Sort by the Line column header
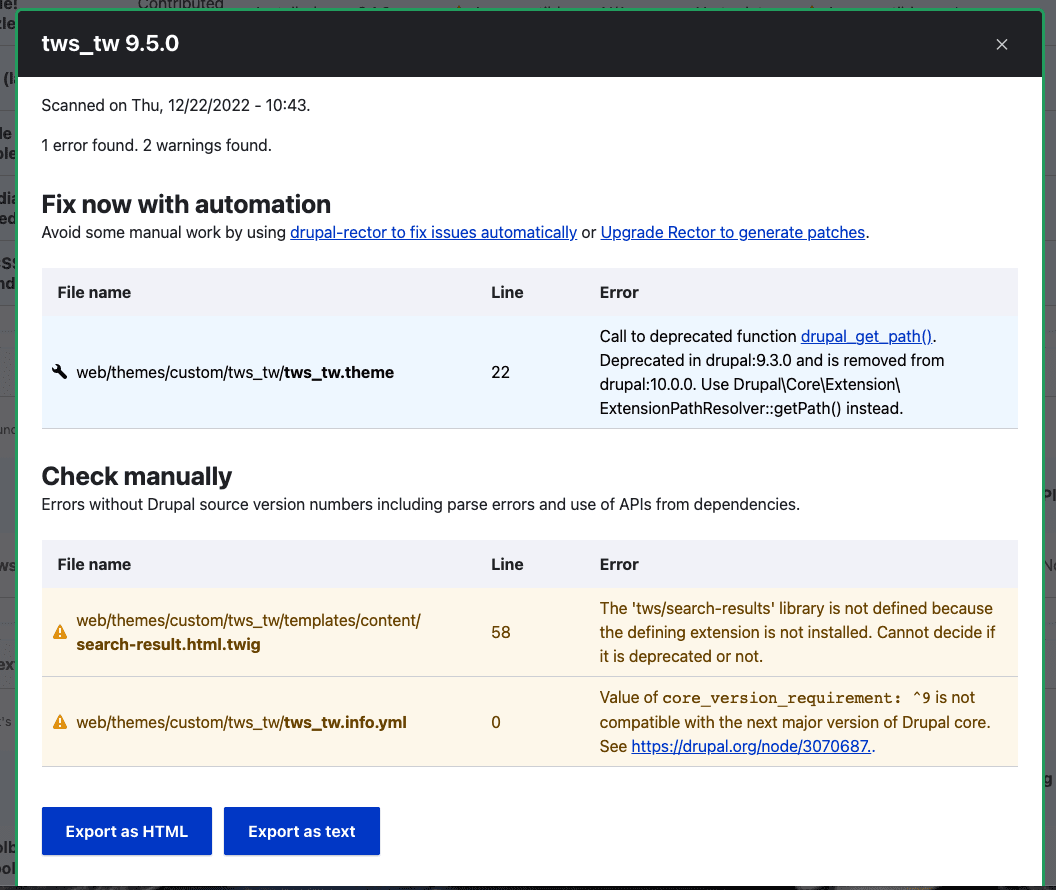Viewport: 1056px width, 890px height. [506, 292]
